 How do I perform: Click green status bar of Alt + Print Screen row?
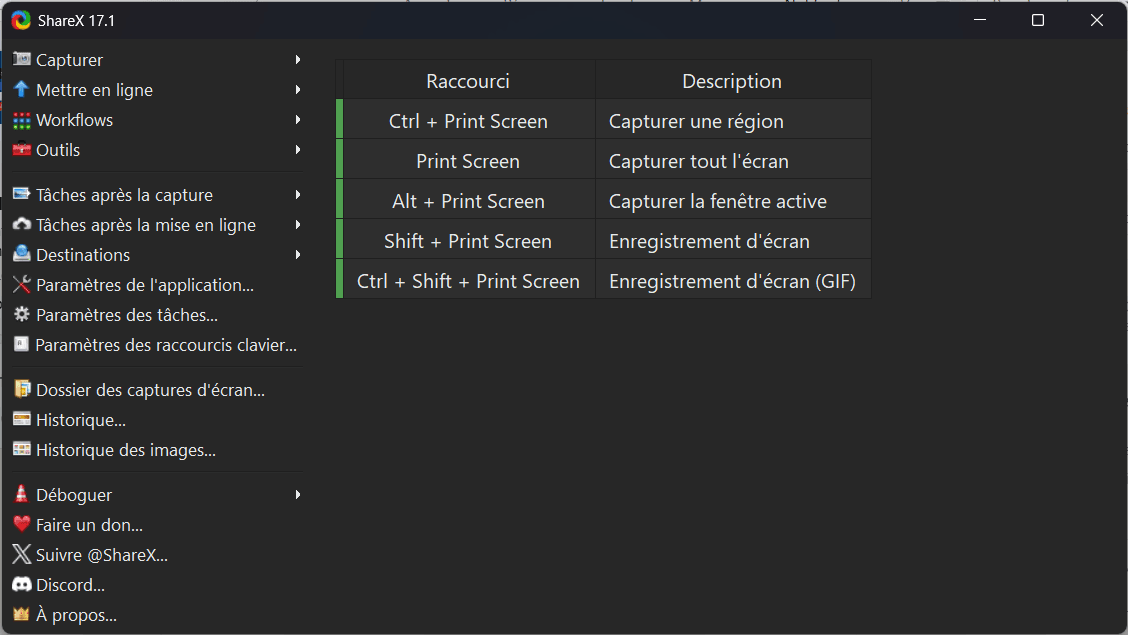click(x=340, y=199)
